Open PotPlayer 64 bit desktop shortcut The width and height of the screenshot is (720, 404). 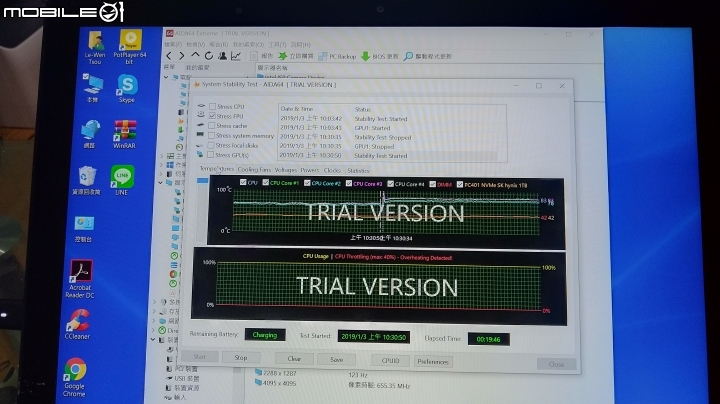tap(130, 47)
